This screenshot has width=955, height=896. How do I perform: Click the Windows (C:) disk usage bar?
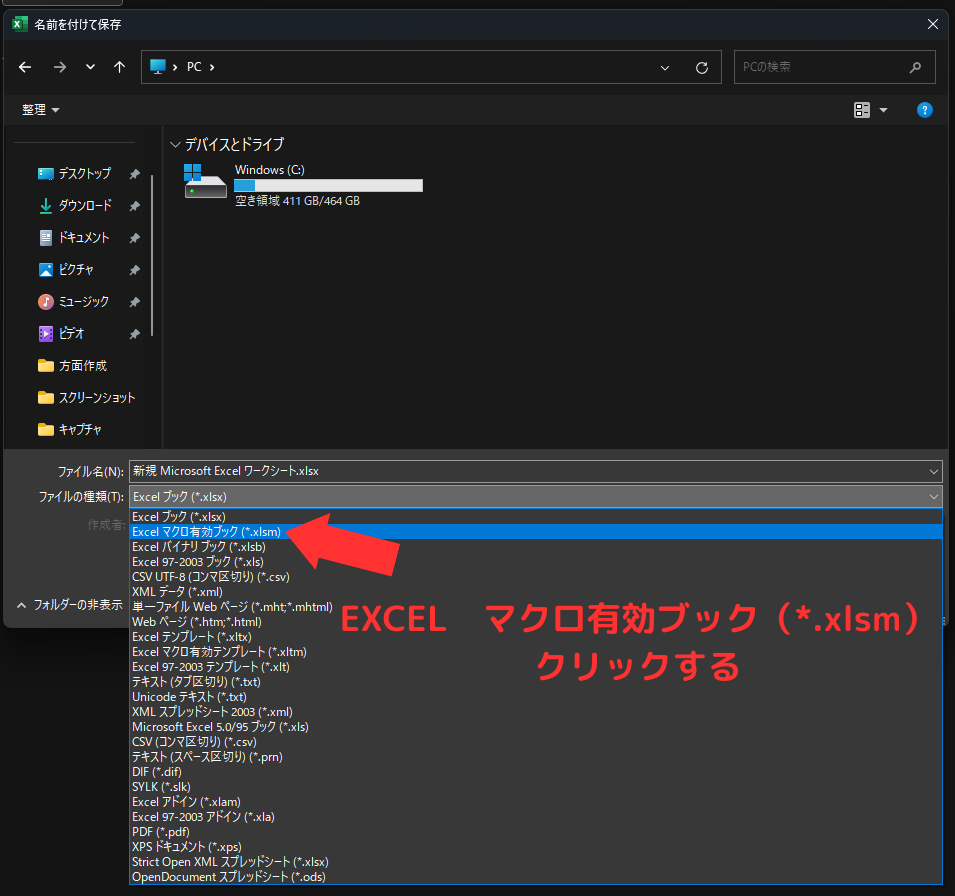(328, 185)
